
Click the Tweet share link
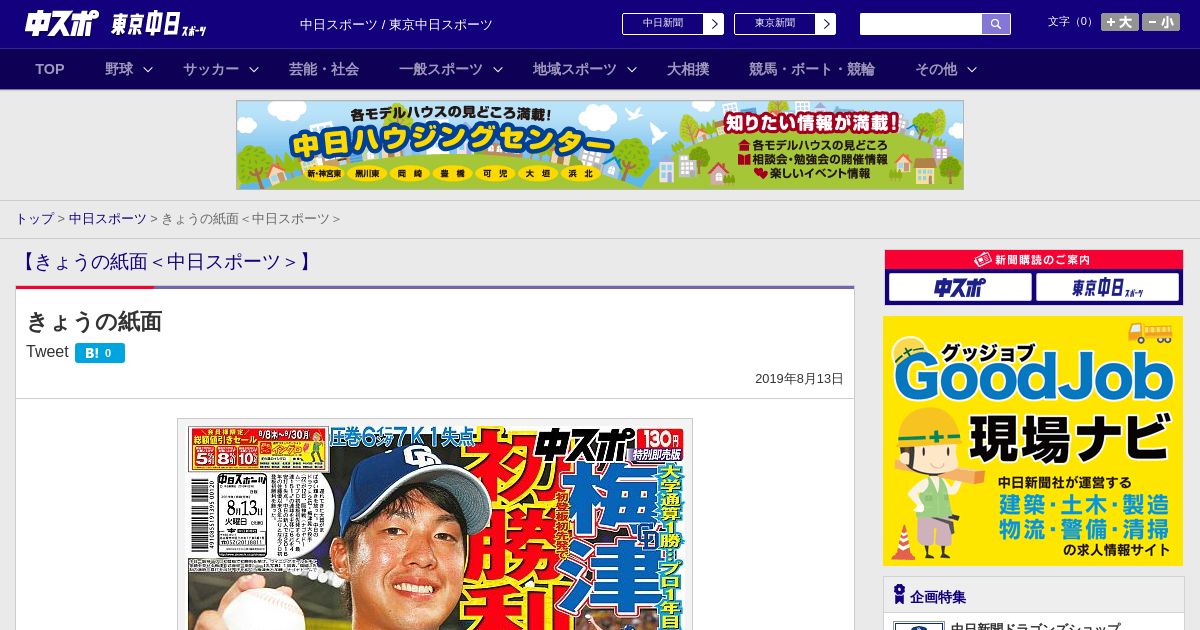47,352
